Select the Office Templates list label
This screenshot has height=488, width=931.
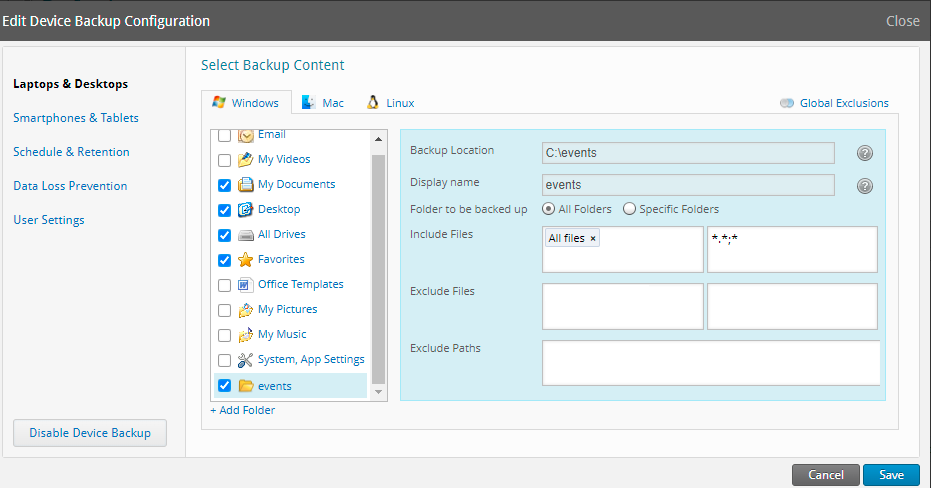(300, 284)
